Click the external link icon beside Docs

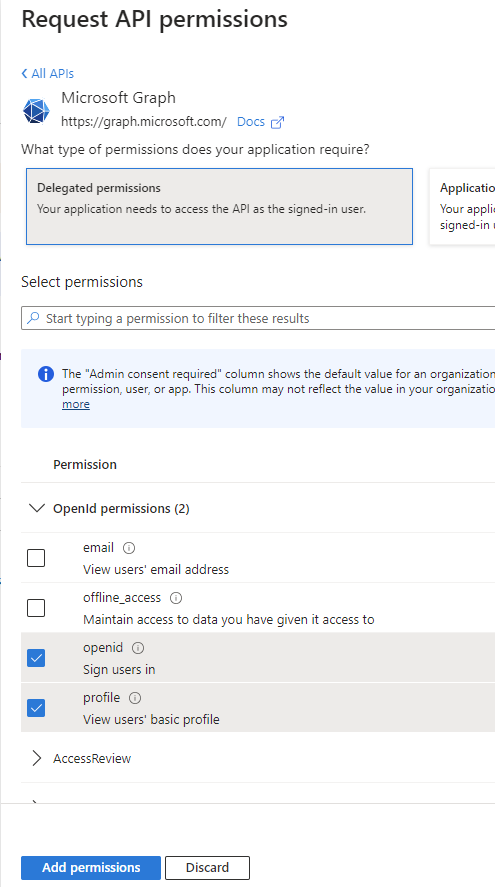277,122
